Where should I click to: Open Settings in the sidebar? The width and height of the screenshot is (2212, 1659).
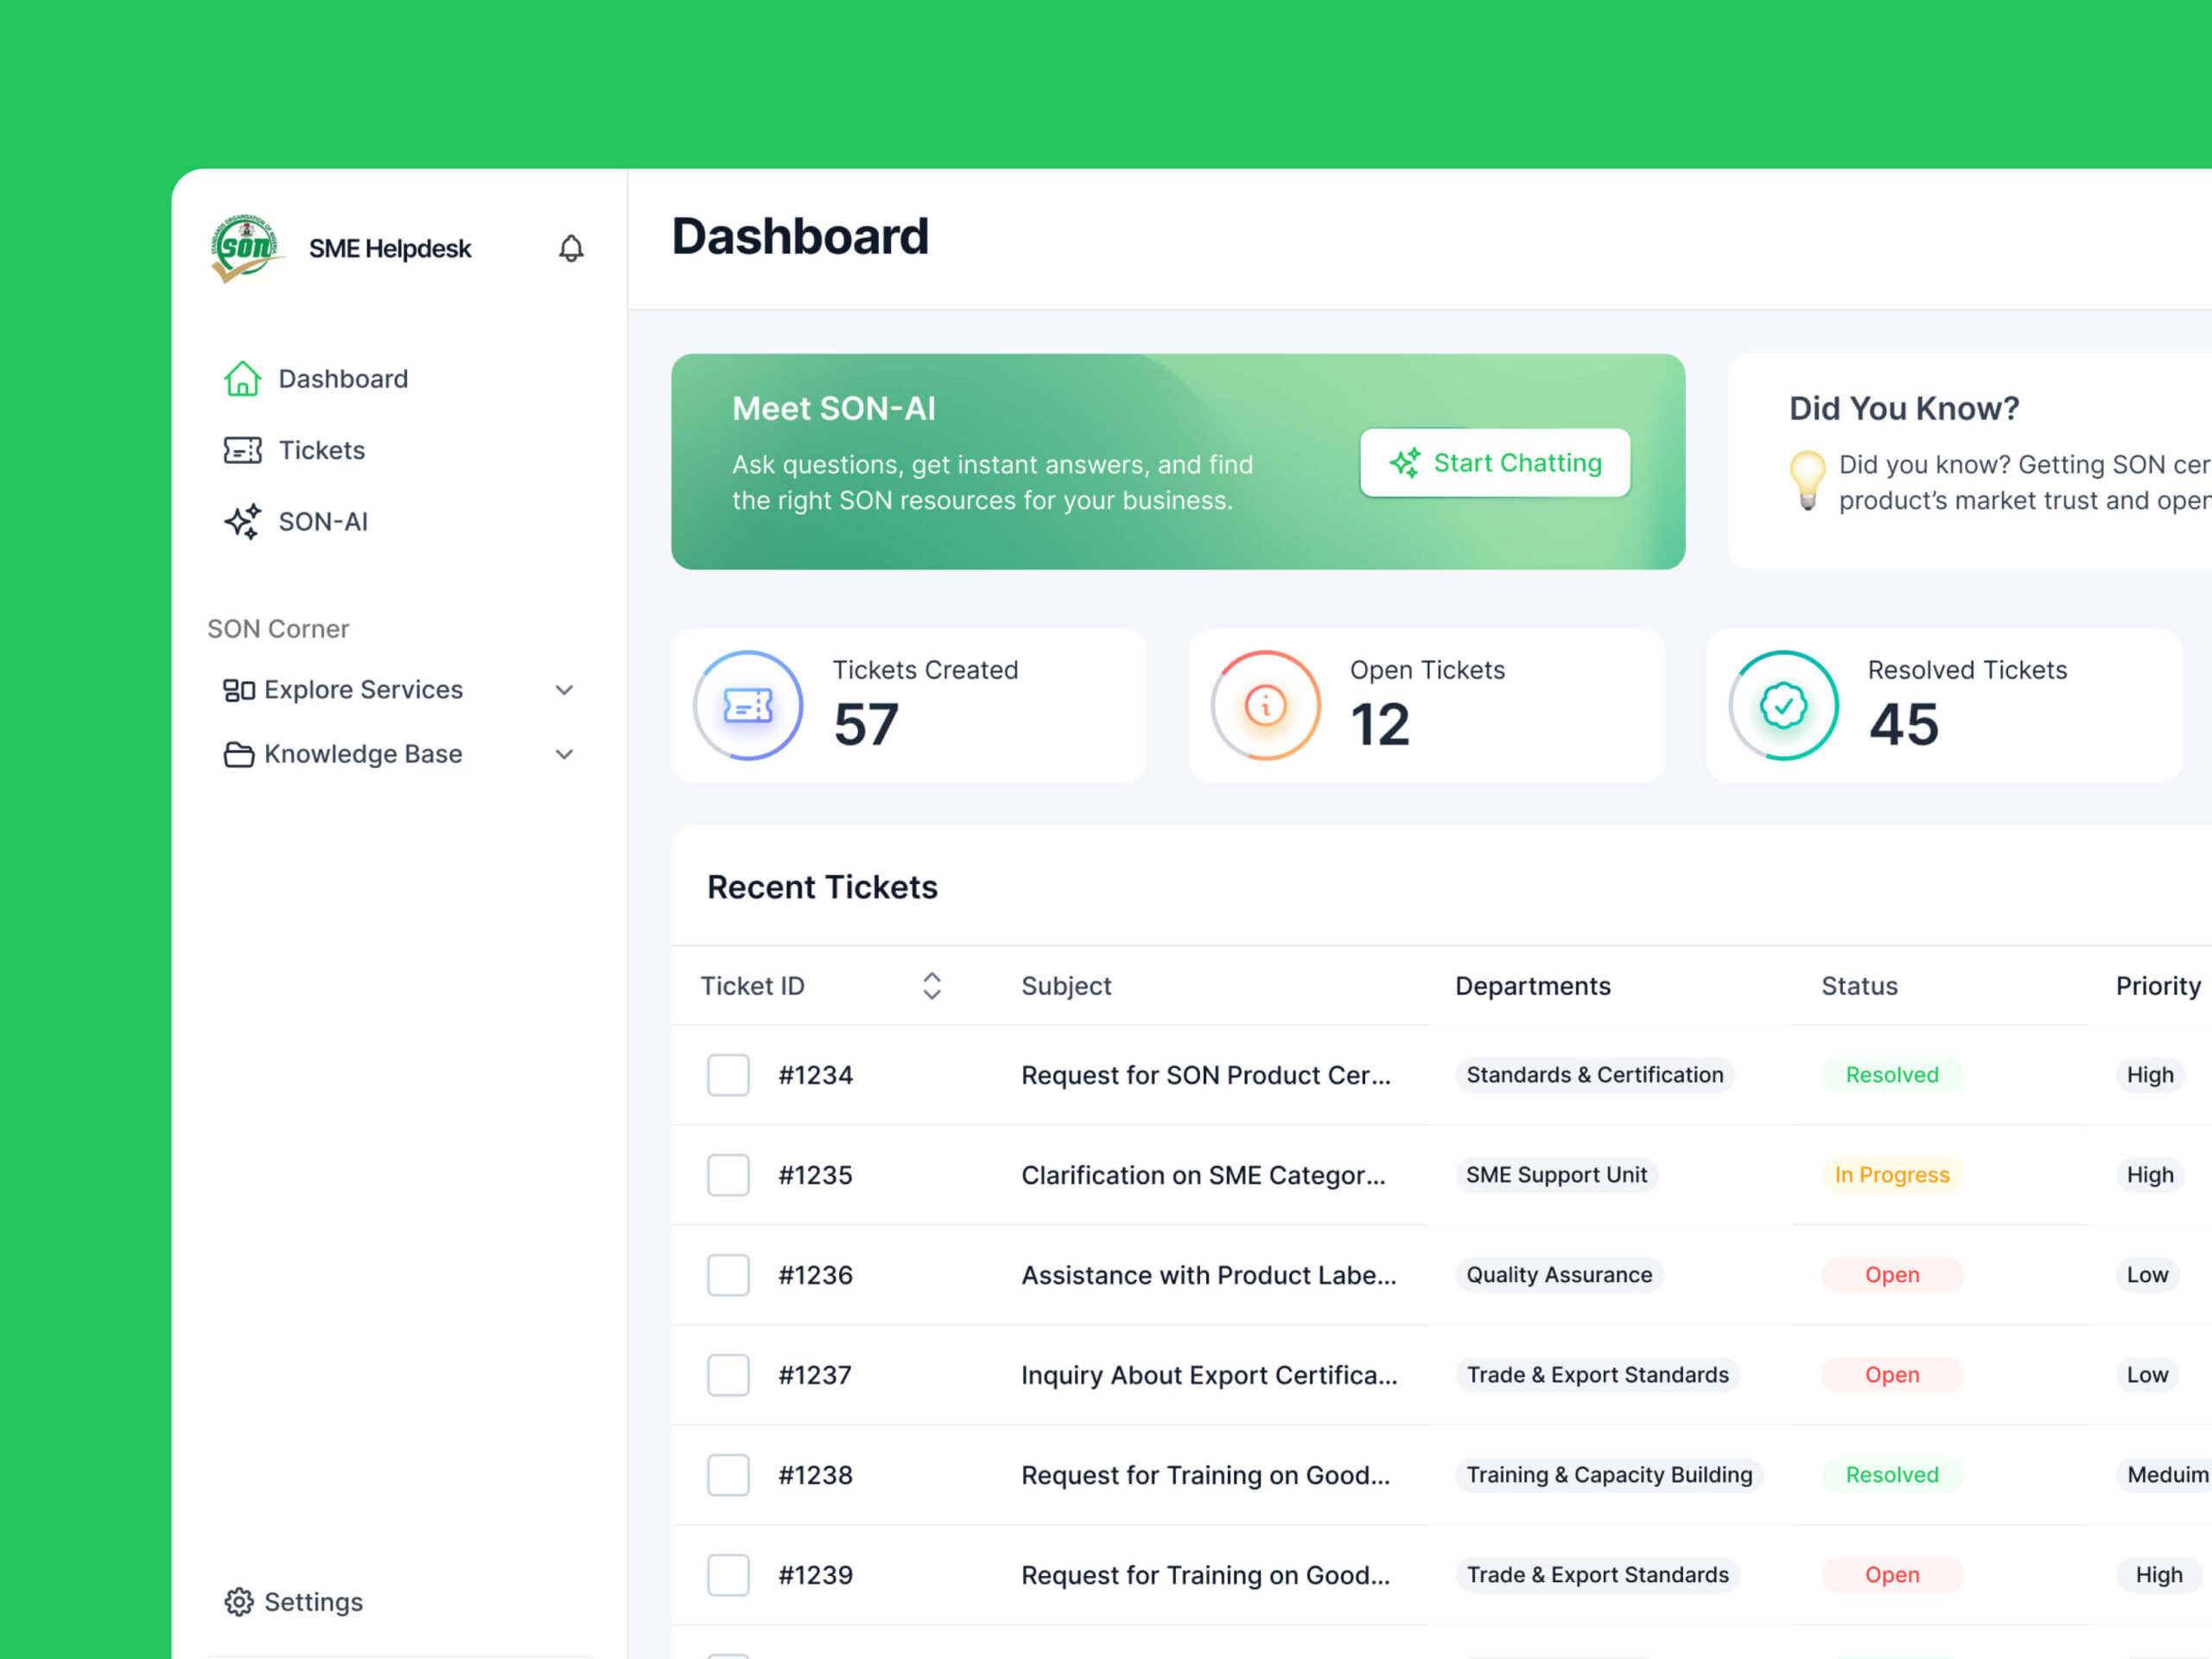pyautogui.click(x=294, y=1602)
